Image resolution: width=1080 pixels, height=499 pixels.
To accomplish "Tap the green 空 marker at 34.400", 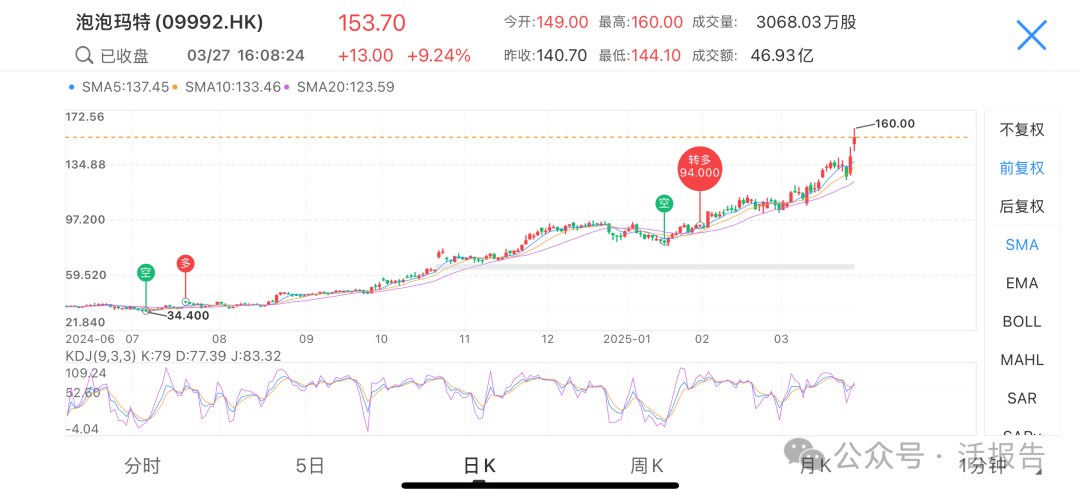I will coord(145,273).
